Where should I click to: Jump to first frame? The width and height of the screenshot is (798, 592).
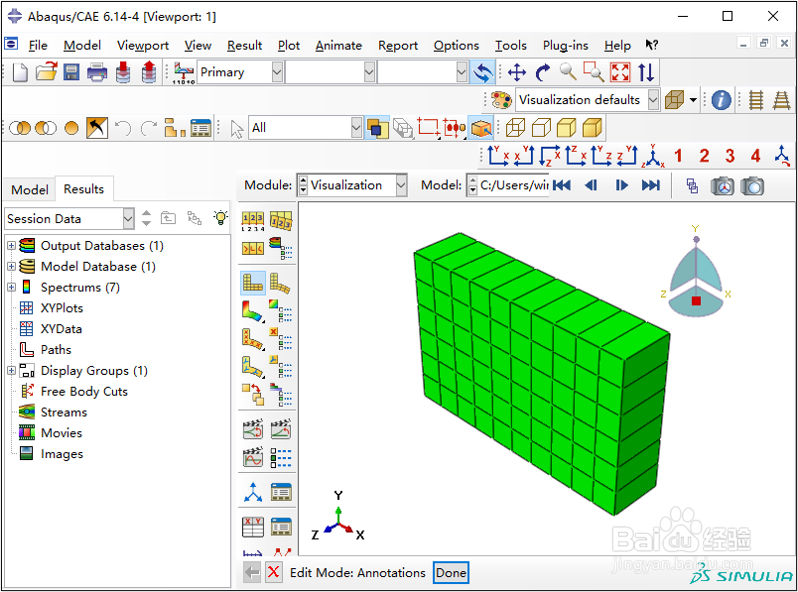tap(561, 185)
